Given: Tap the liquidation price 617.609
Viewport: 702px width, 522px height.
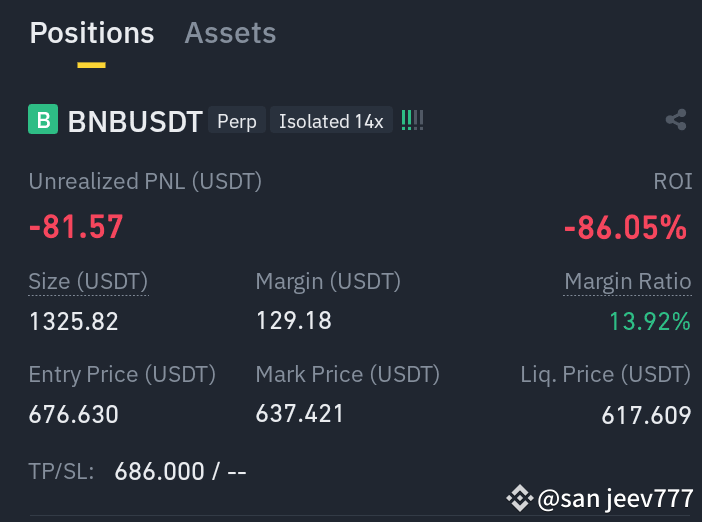Looking at the screenshot, I should [646, 415].
